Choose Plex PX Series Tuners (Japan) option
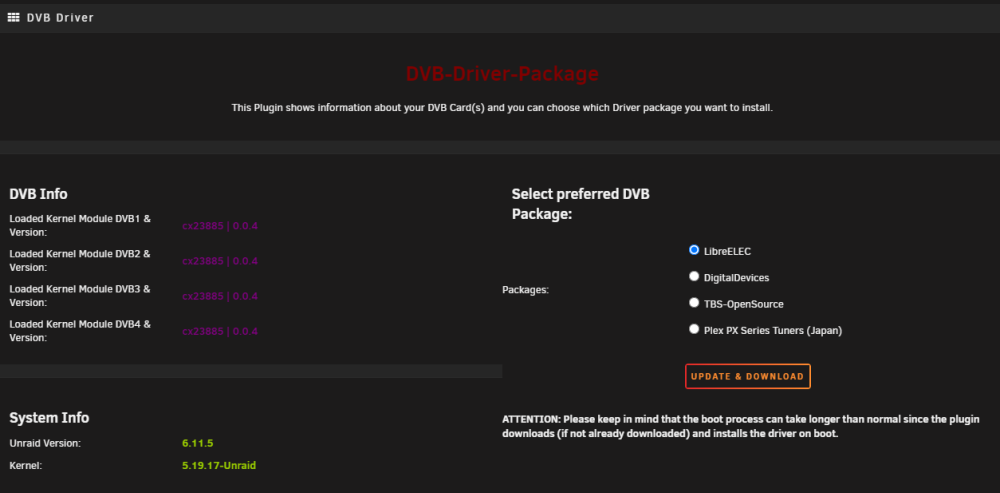Image resolution: width=1000 pixels, height=493 pixels. pyautogui.click(x=694, y=329)
